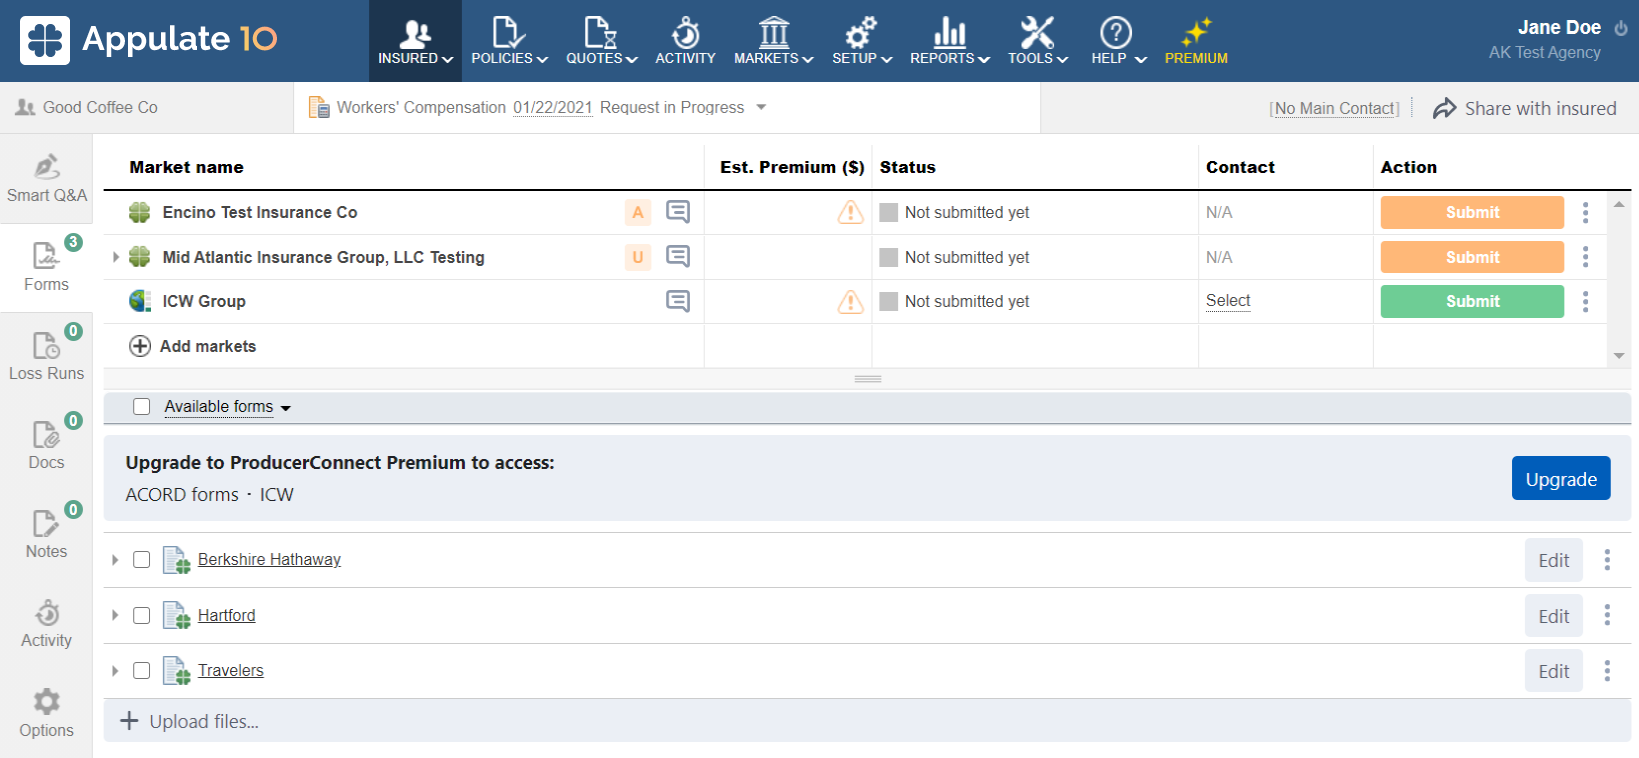Viewport: 1639px width, 758px height.
Task: Submit to Mid Atlantic Insurance Group
Action: 1472,257
